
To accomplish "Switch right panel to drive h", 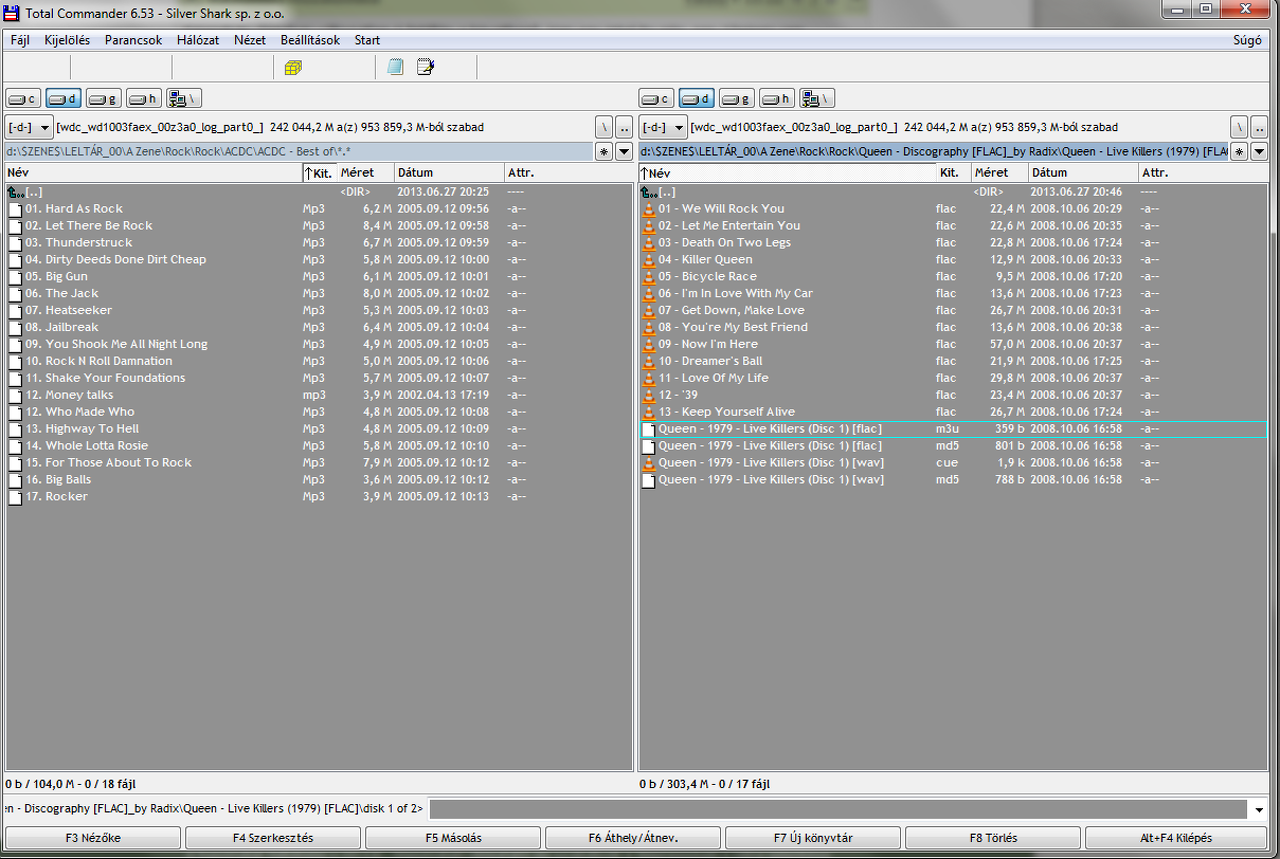I will (776, 98).
